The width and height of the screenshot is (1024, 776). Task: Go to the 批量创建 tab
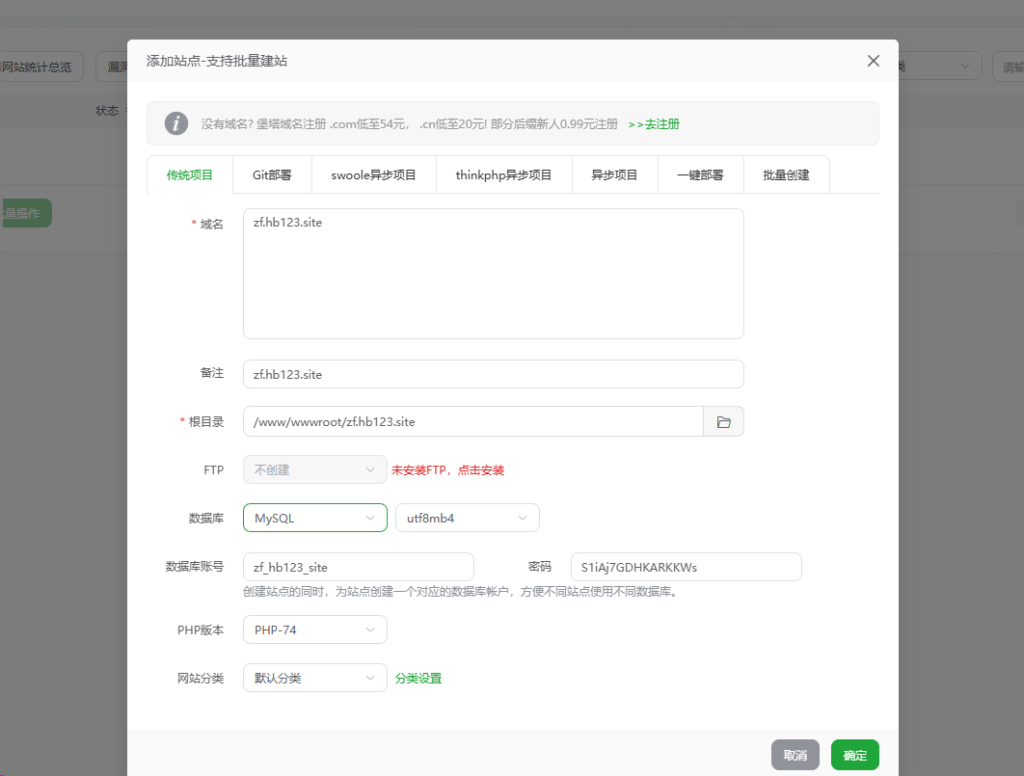(x=786, y=175)
